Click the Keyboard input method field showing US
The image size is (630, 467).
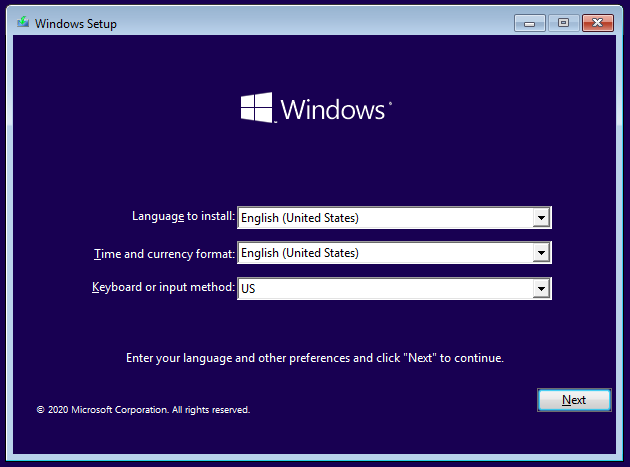[394, 289]
